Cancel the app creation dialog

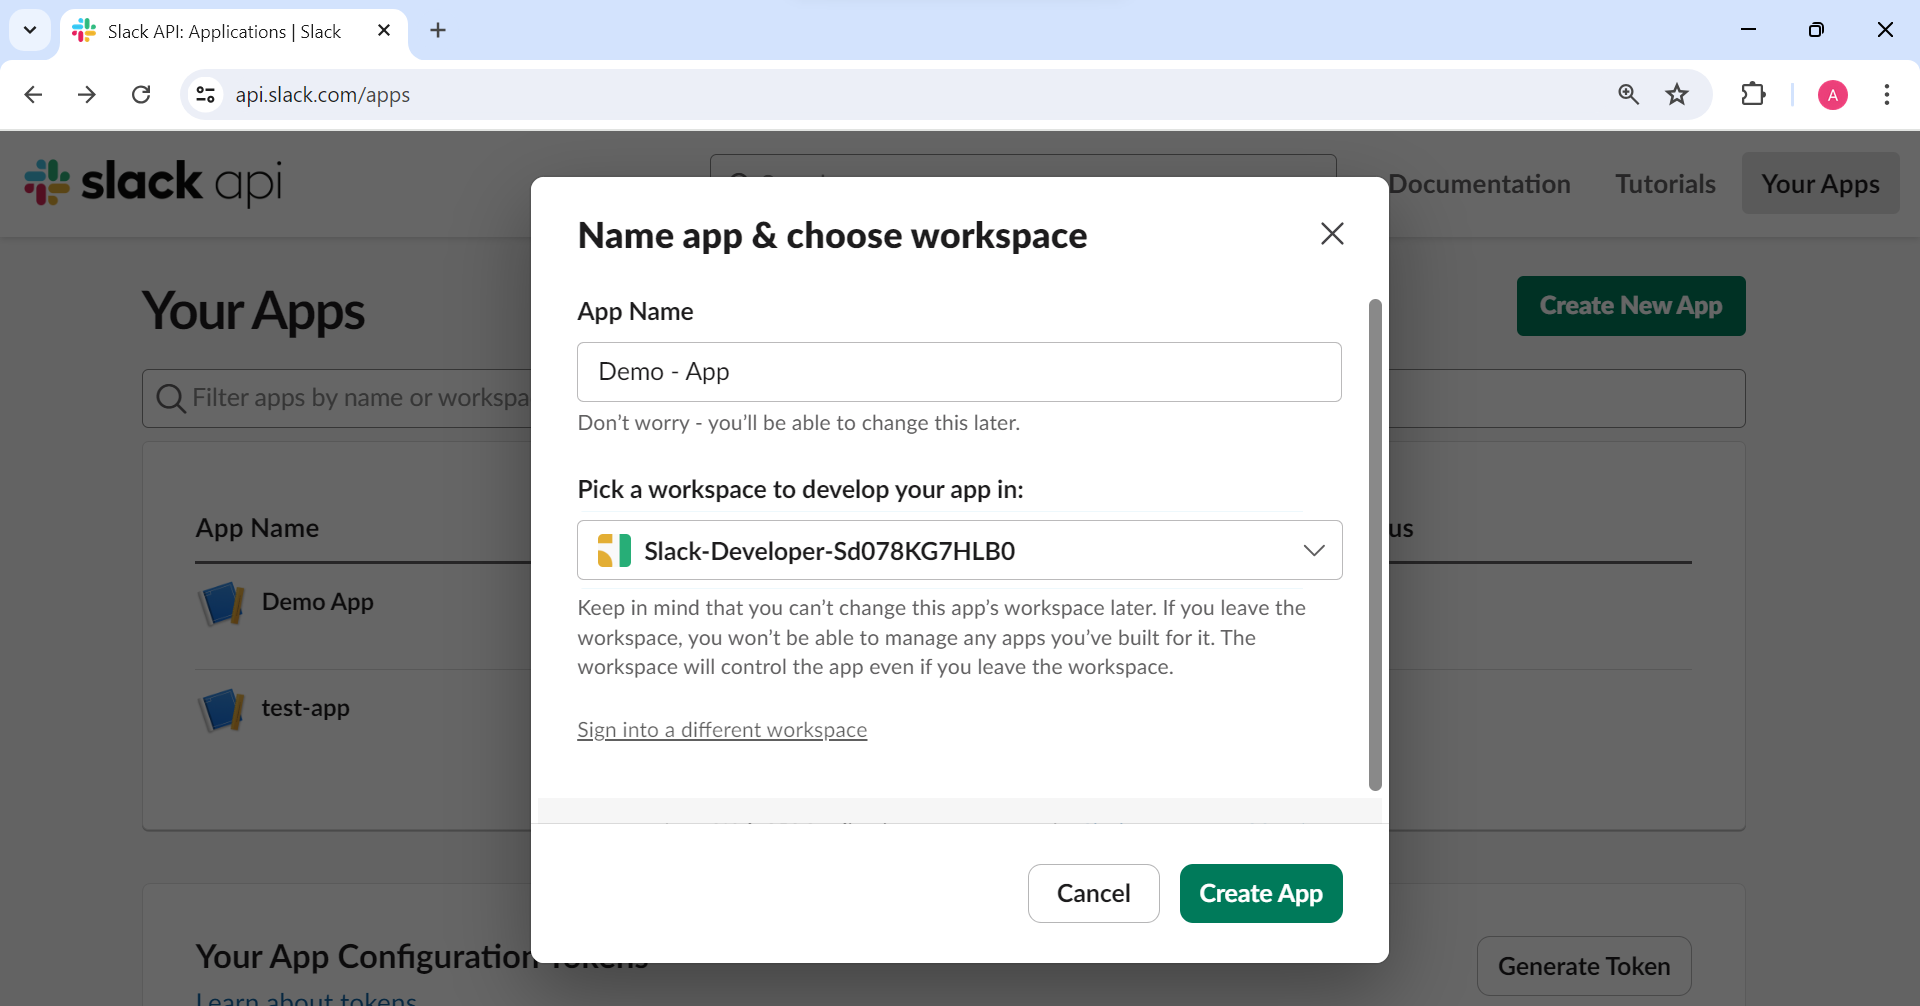(x=1094, y=894)
